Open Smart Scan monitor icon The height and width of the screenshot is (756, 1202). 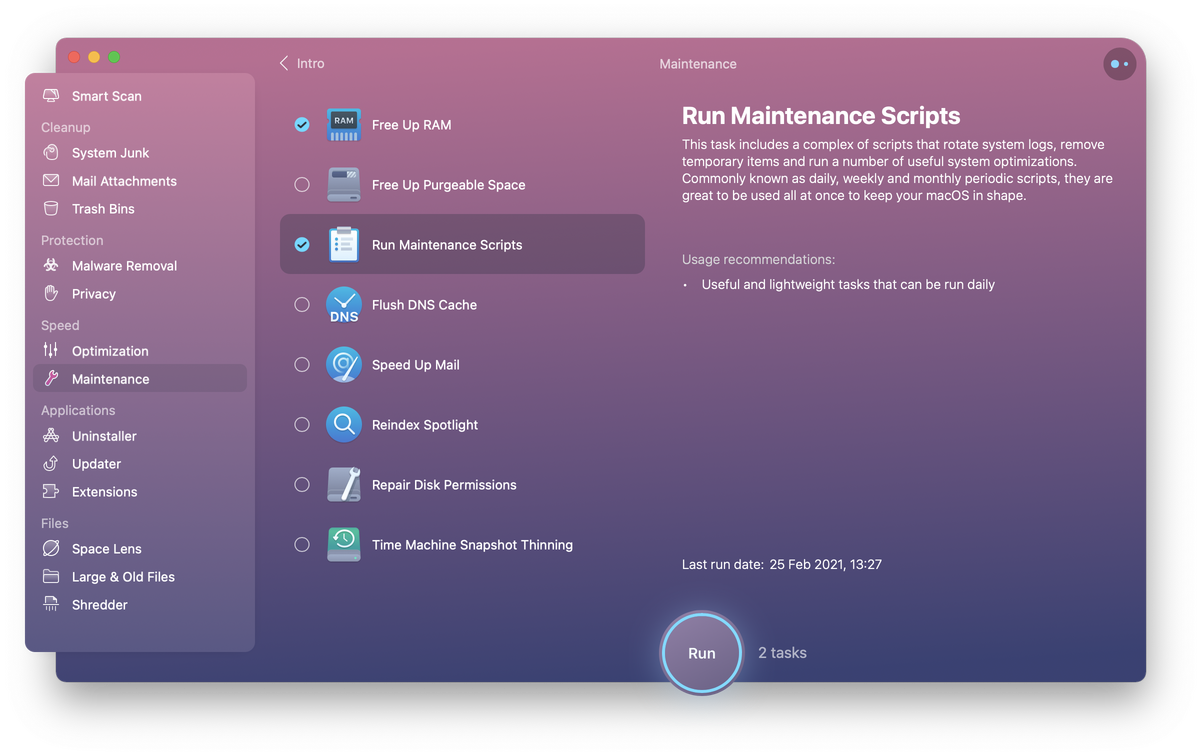[x=51, y=96]
